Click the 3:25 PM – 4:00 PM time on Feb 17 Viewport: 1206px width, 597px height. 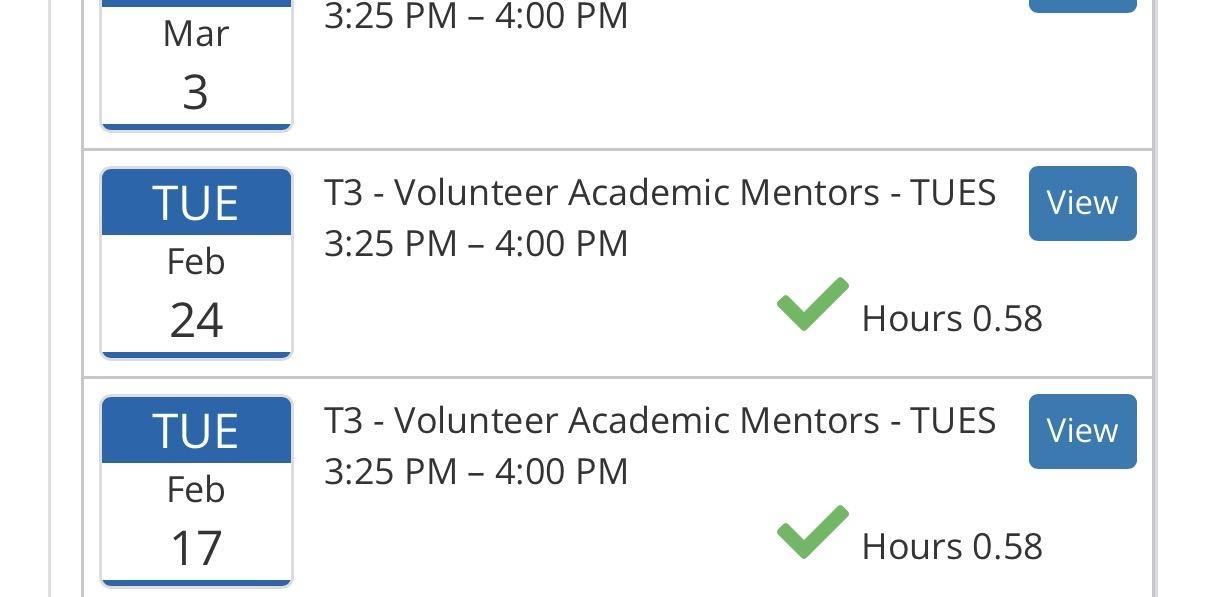coord(476,472)
